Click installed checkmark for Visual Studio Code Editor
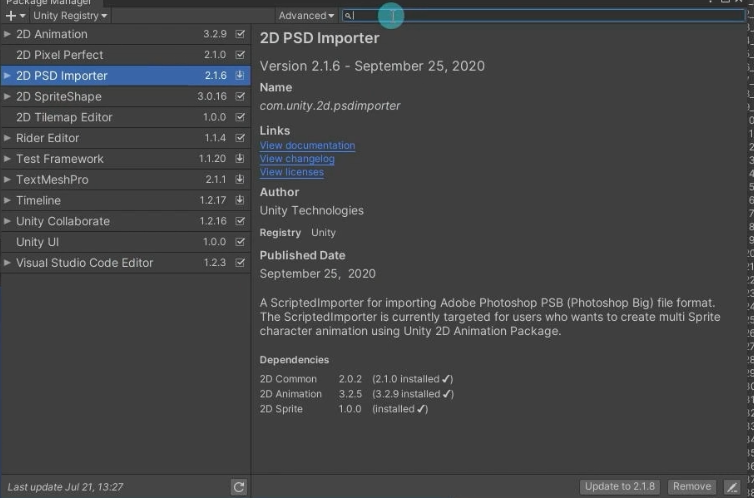This screenshot has width=754, height=498. [240, 262]
